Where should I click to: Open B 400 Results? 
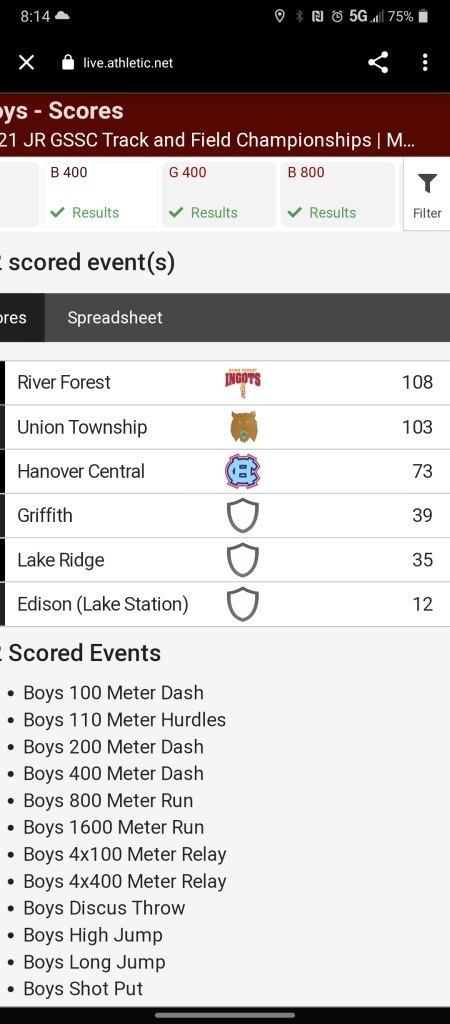pyautogui.click(x=100, y=194)
